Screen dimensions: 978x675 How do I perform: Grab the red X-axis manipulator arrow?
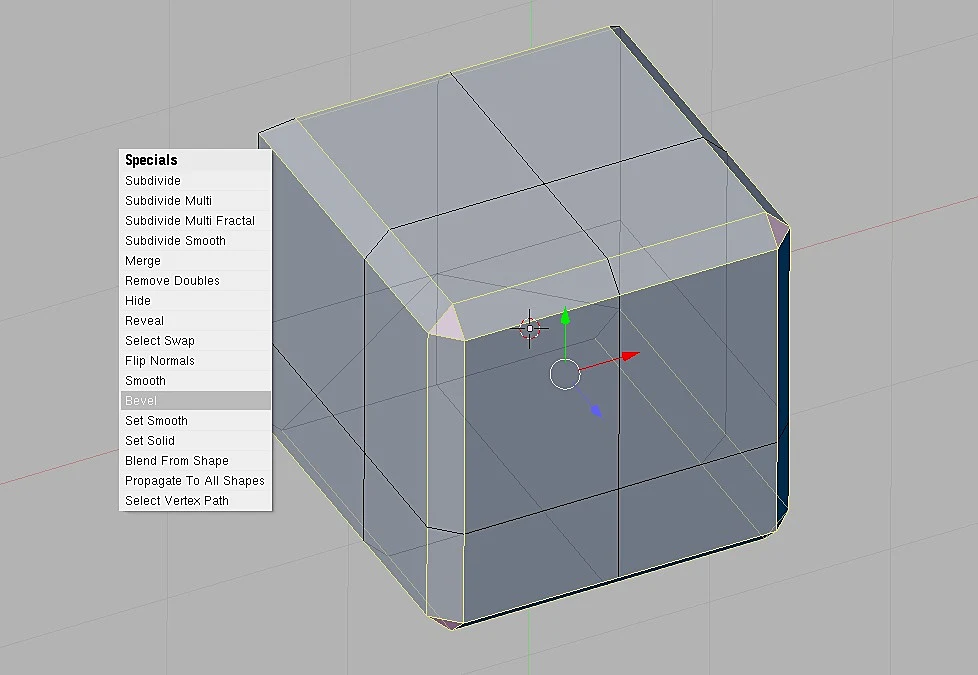coord(630,356)
